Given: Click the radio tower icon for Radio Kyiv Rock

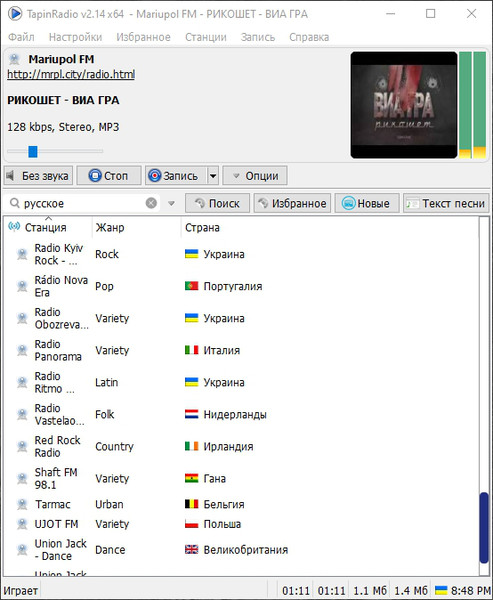Looking at the screenshot, I should click(x=22, y=254).
